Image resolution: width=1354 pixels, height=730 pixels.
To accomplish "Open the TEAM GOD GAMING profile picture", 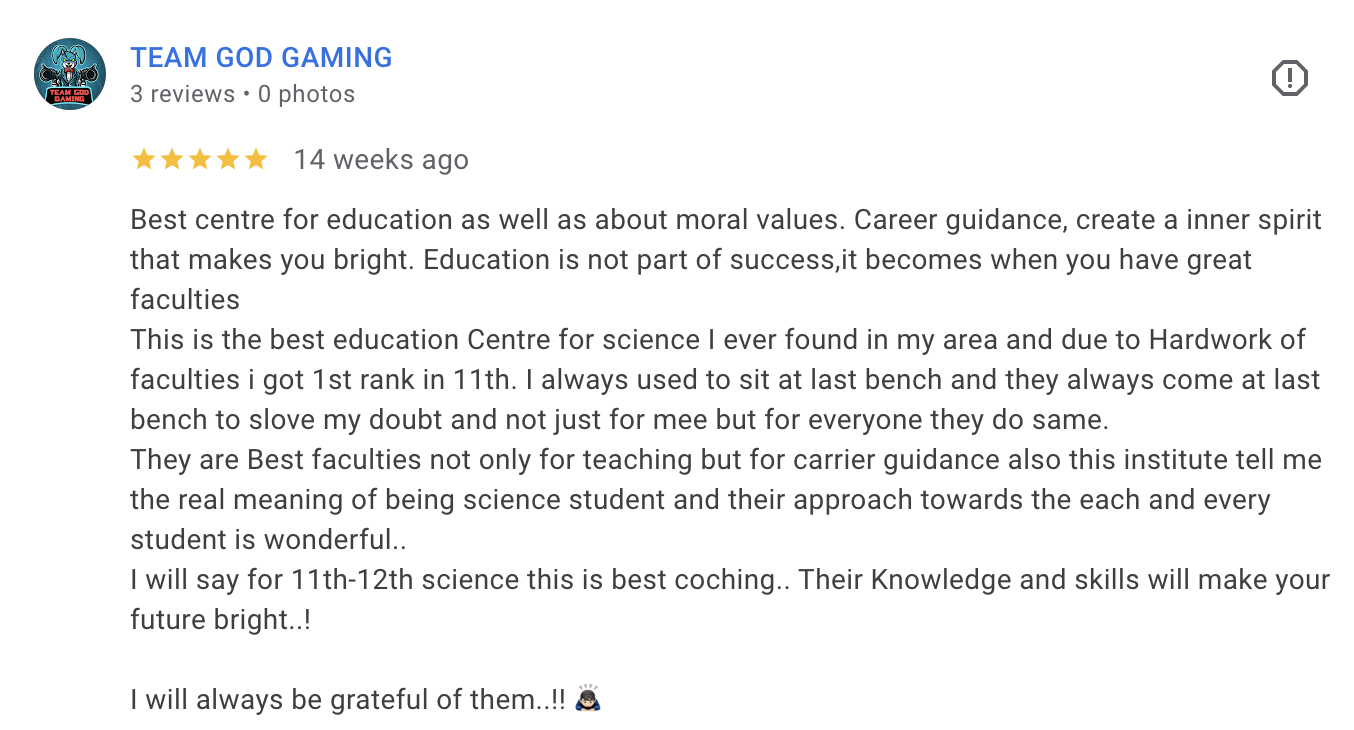I will tap(70, 74).
